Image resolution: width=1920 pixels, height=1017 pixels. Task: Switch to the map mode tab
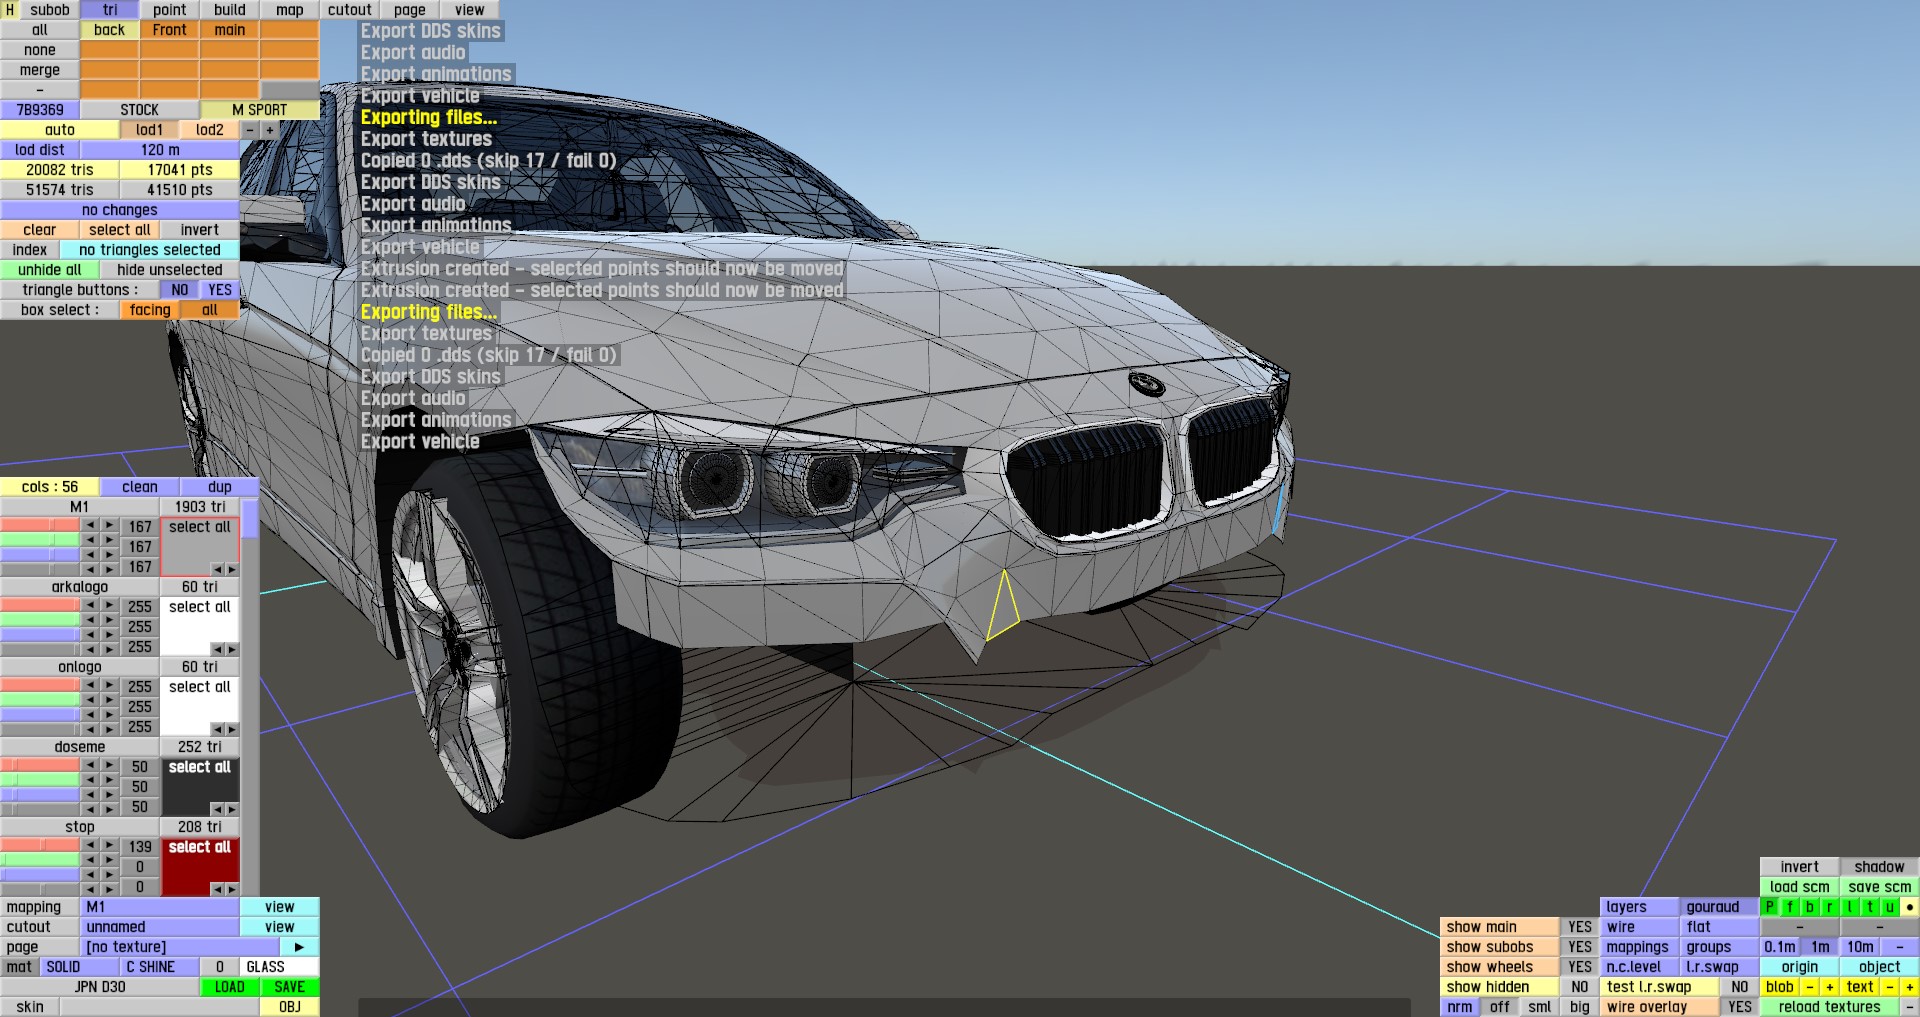290,10
